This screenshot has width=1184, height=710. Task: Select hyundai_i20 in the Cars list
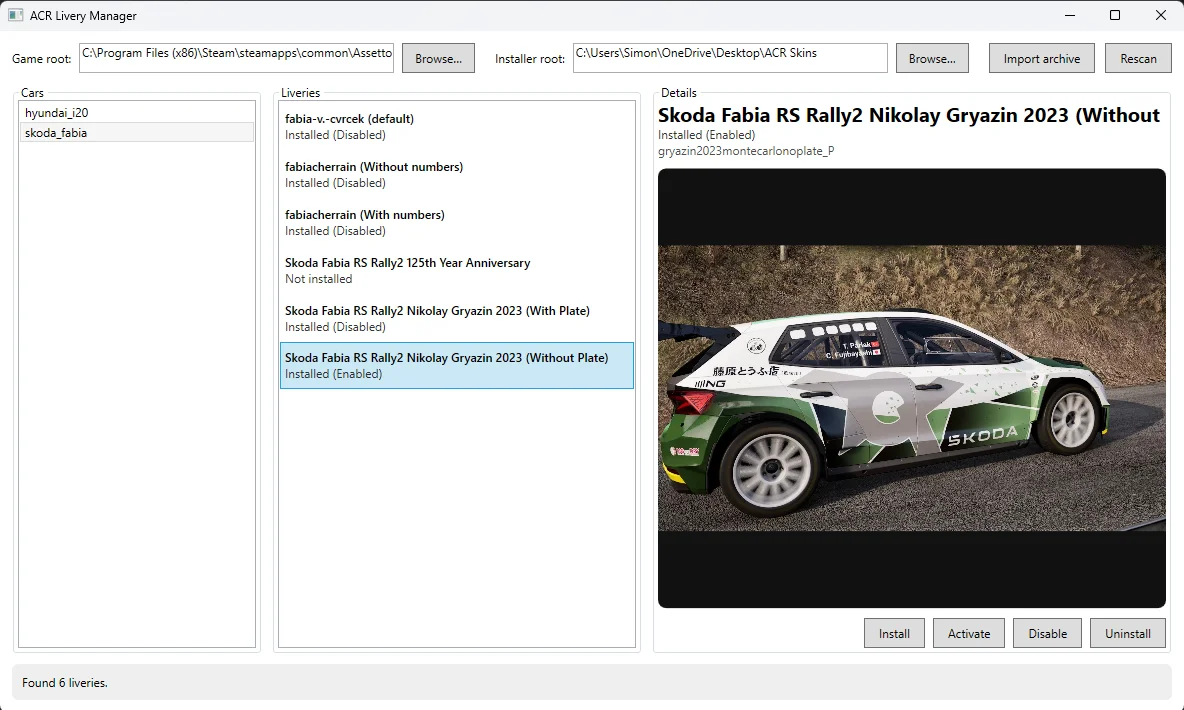point(137,113)
